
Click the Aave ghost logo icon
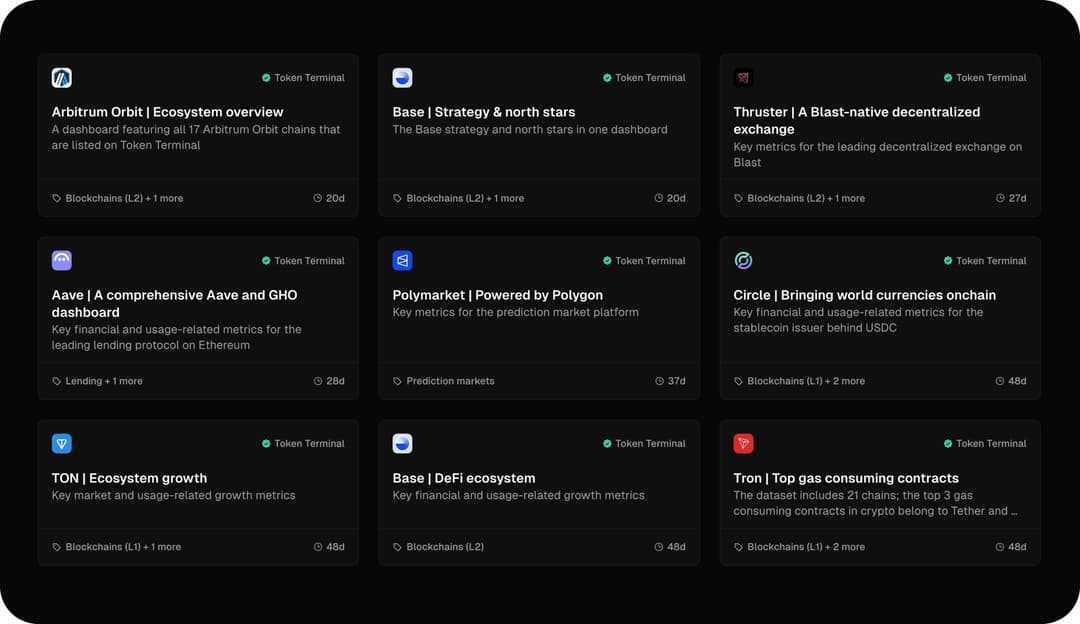click(x=61, y=260)
